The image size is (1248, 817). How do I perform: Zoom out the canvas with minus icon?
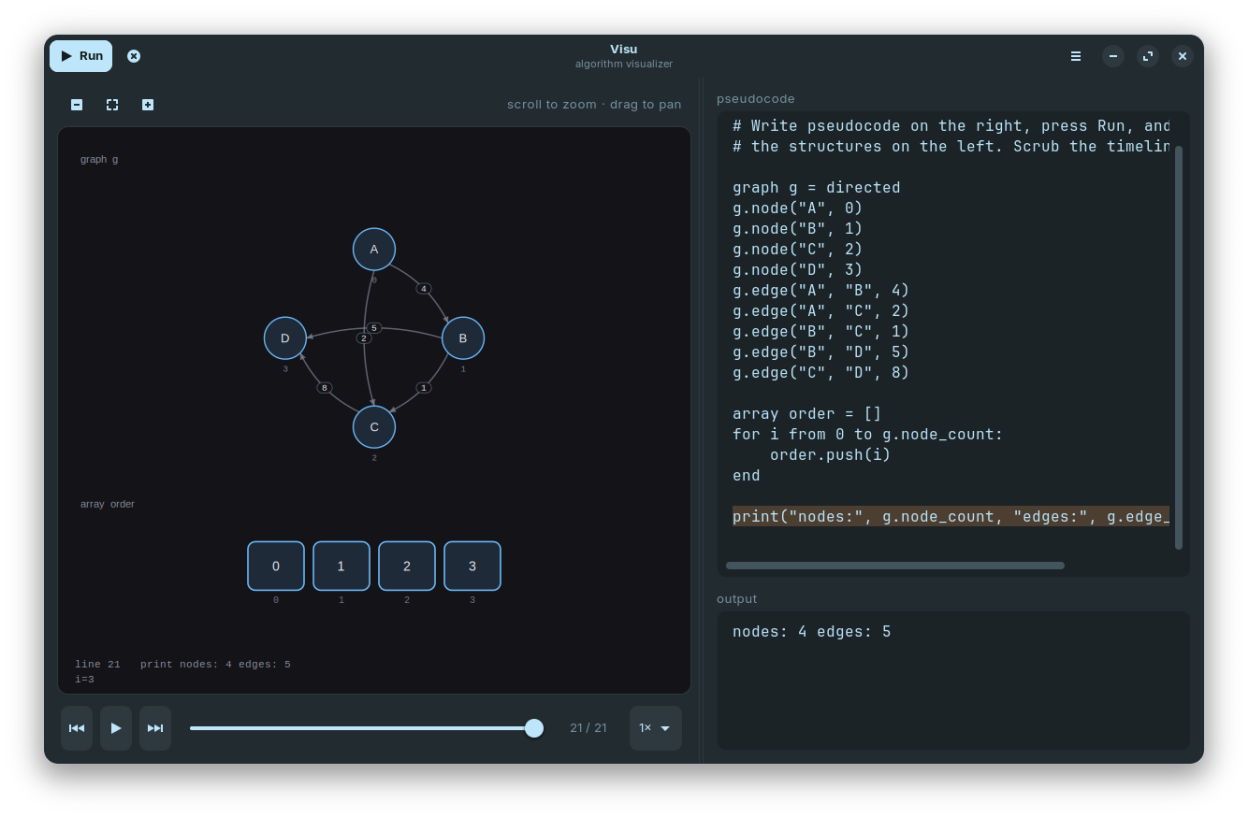point(77,104)
